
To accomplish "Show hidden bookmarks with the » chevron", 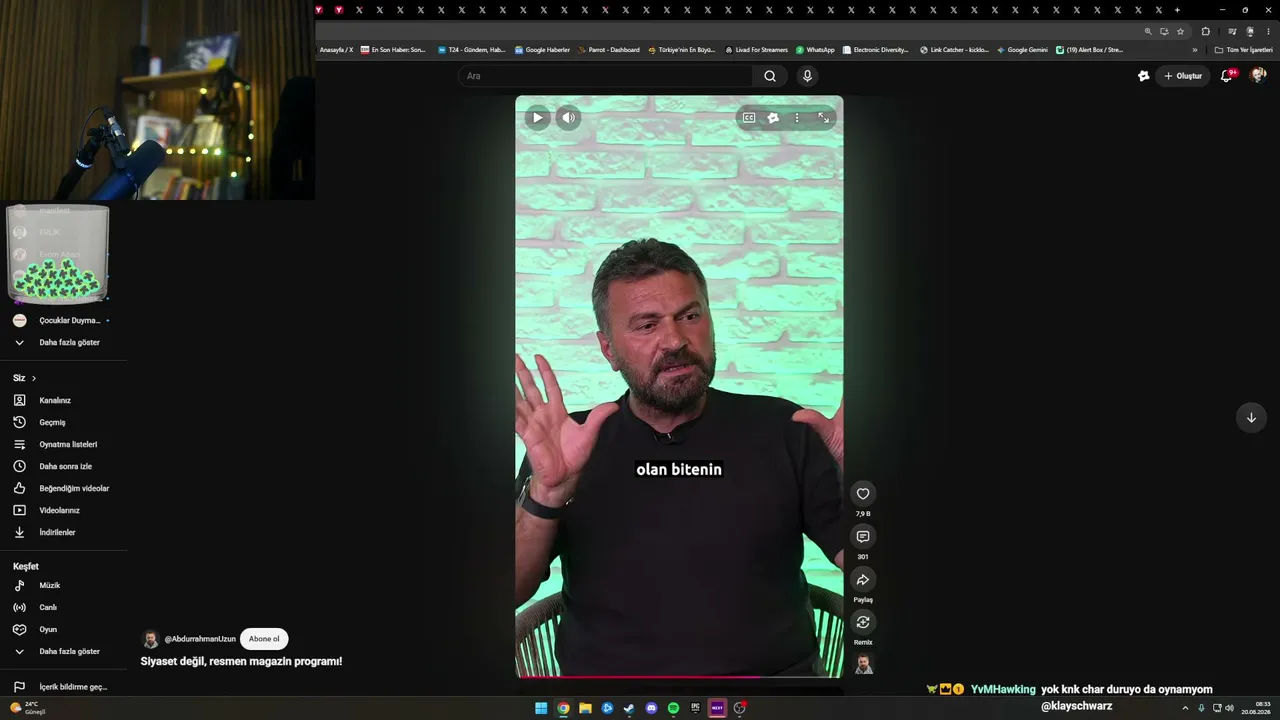I will (1194, 50).
